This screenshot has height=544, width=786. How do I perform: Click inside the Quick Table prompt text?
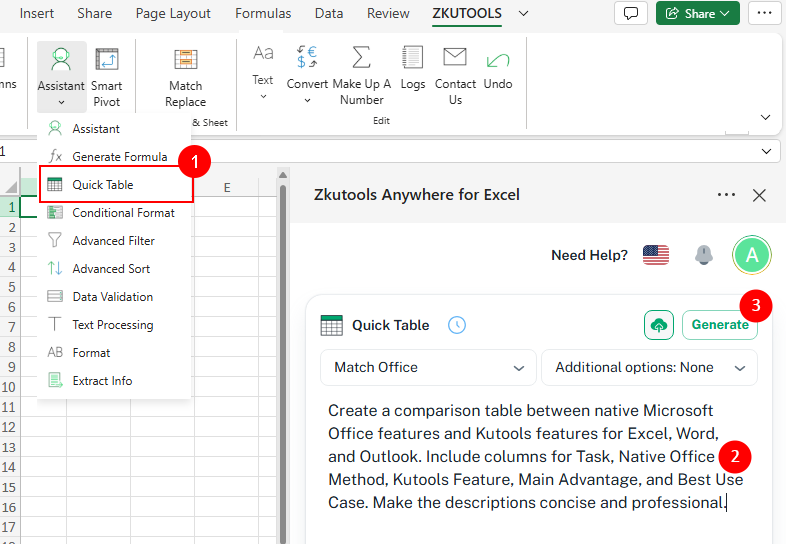coord(535,456)
